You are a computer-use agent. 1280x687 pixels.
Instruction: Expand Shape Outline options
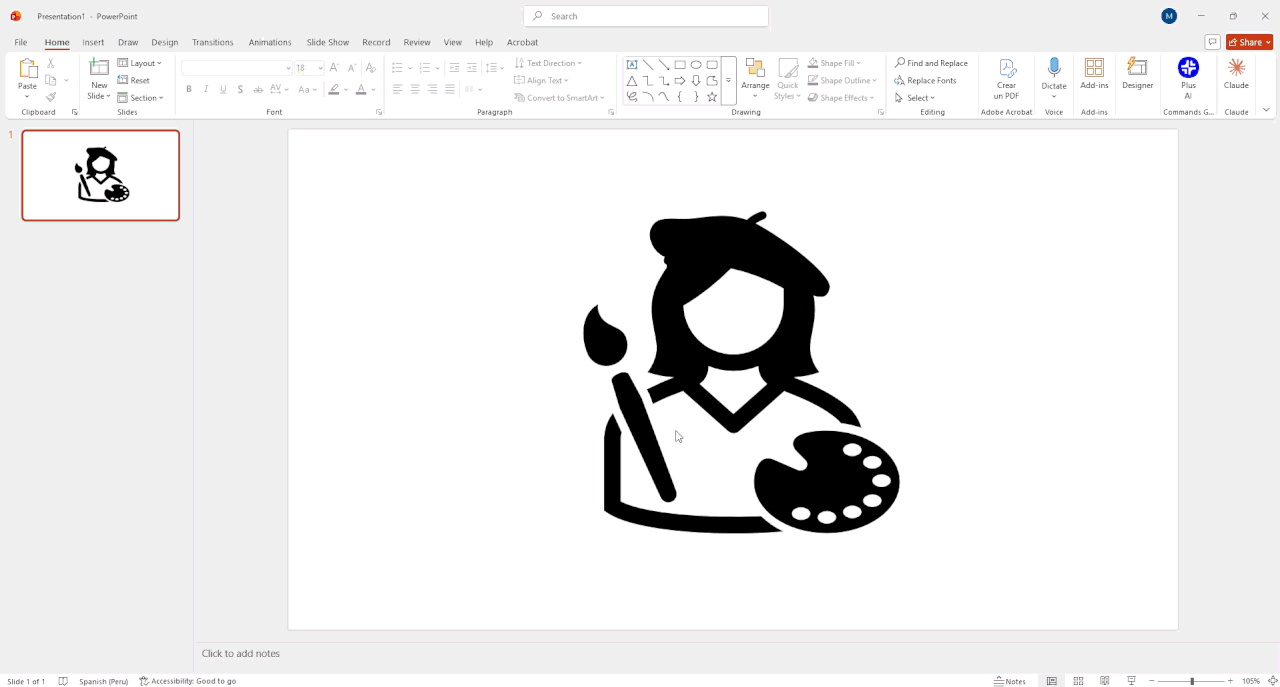(x=842, y=80)
